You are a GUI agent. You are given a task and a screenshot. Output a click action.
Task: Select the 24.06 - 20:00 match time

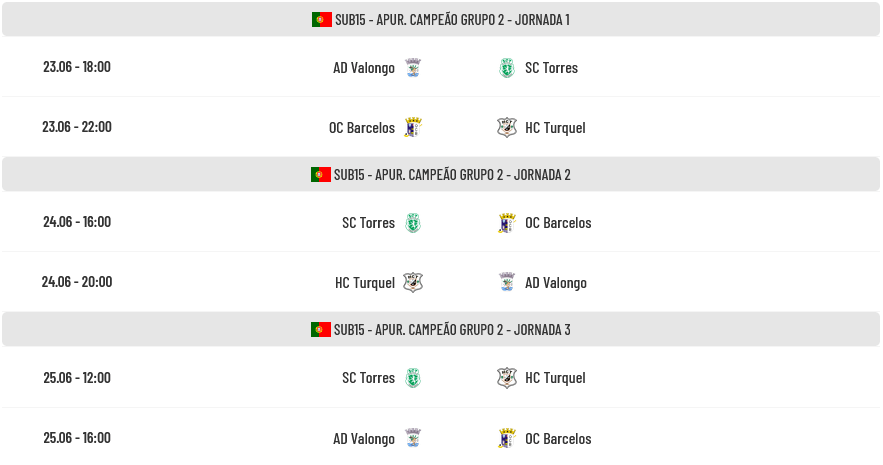pos(77,281)
